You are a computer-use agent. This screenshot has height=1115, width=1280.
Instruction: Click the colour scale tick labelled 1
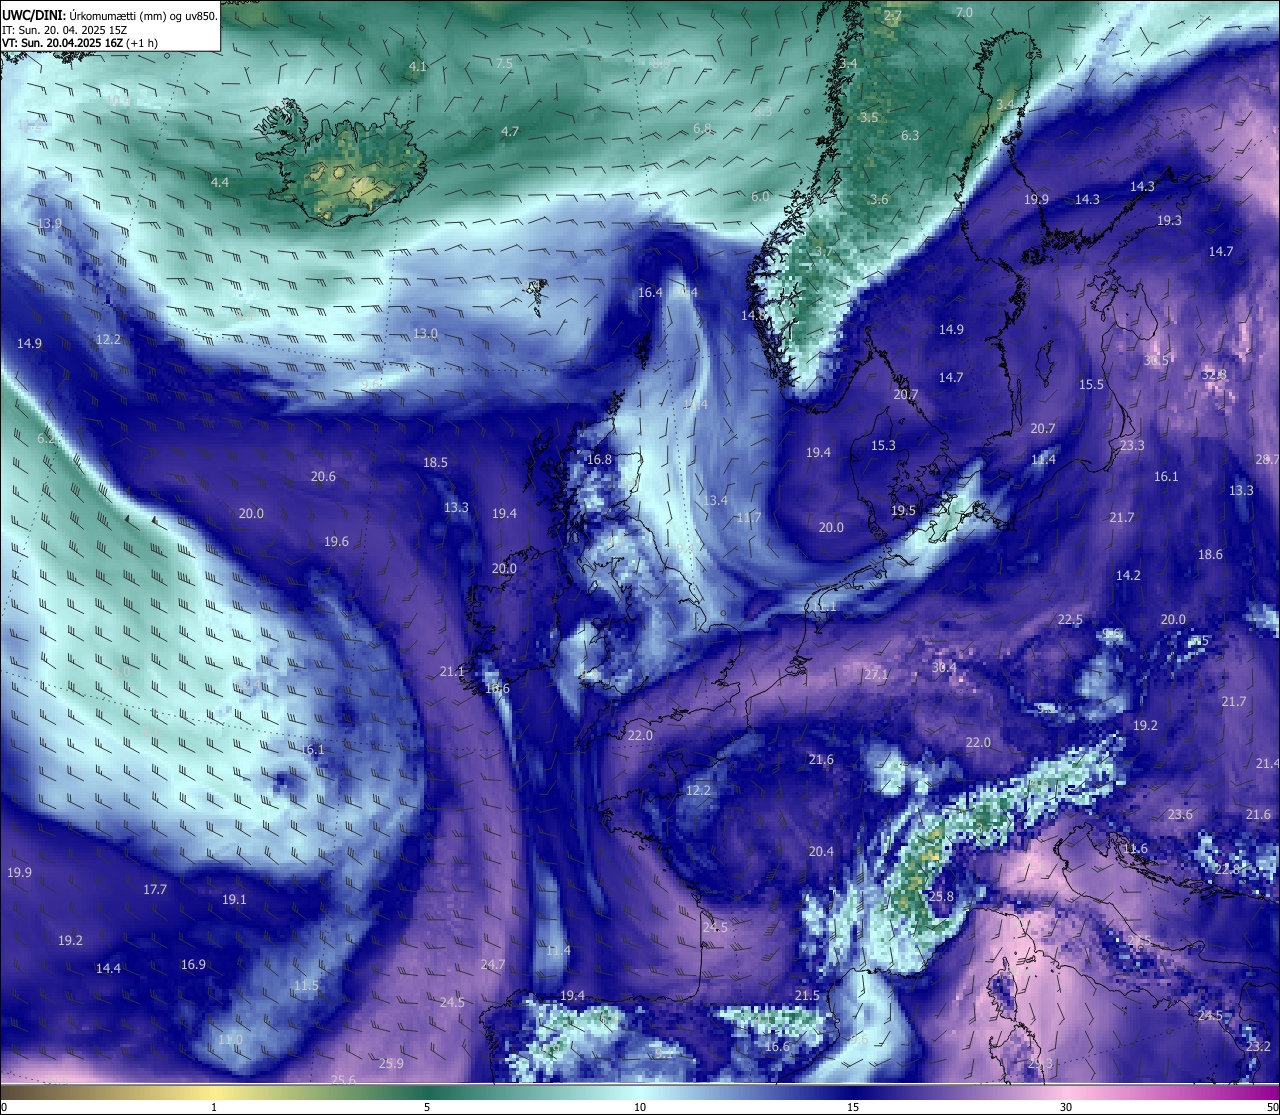[x=214, y=1107]
